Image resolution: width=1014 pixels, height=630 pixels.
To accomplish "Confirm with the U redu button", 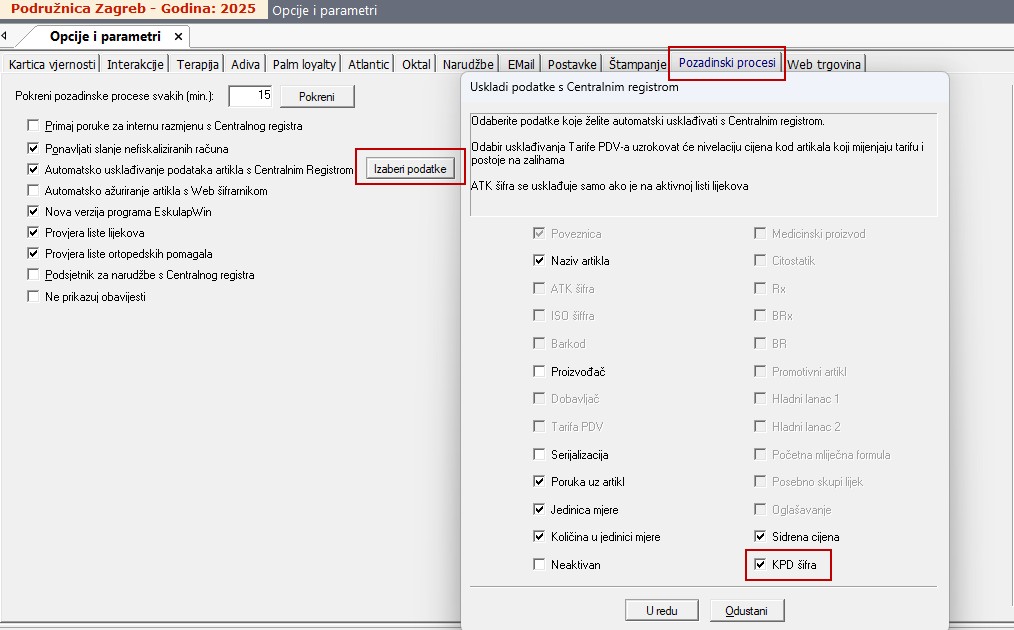I will 661,610.
